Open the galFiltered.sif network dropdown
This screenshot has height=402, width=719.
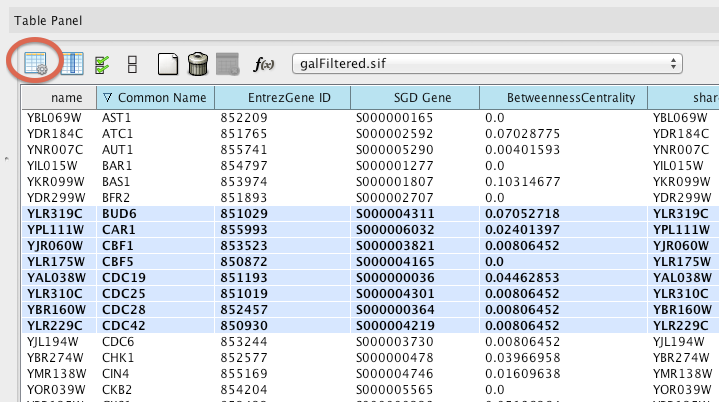pos(486,63)
